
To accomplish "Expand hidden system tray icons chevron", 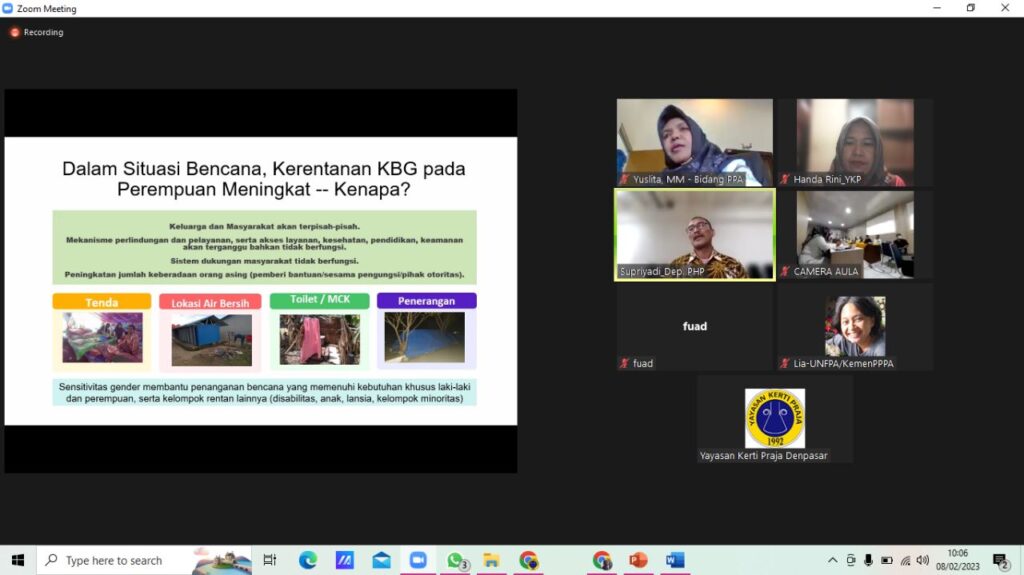I will click(832, 560).
